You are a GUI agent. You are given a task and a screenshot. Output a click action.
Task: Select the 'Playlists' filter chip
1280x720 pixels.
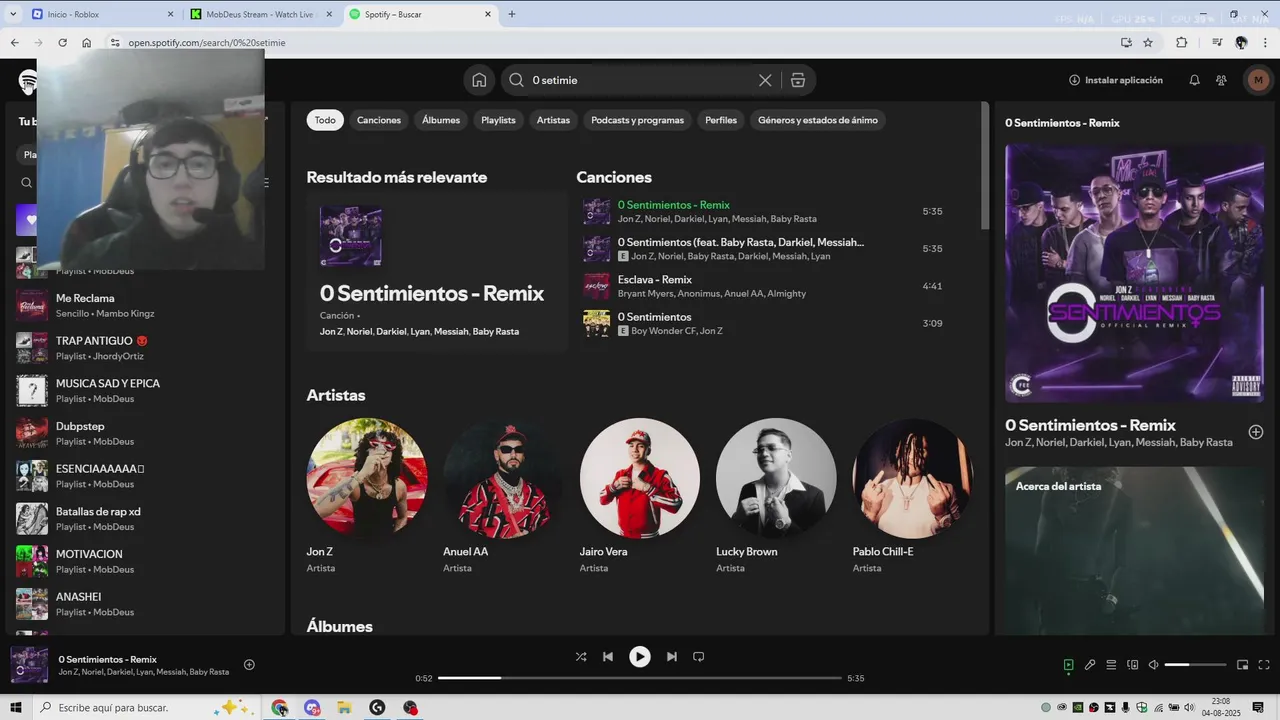tap(498, 120)
